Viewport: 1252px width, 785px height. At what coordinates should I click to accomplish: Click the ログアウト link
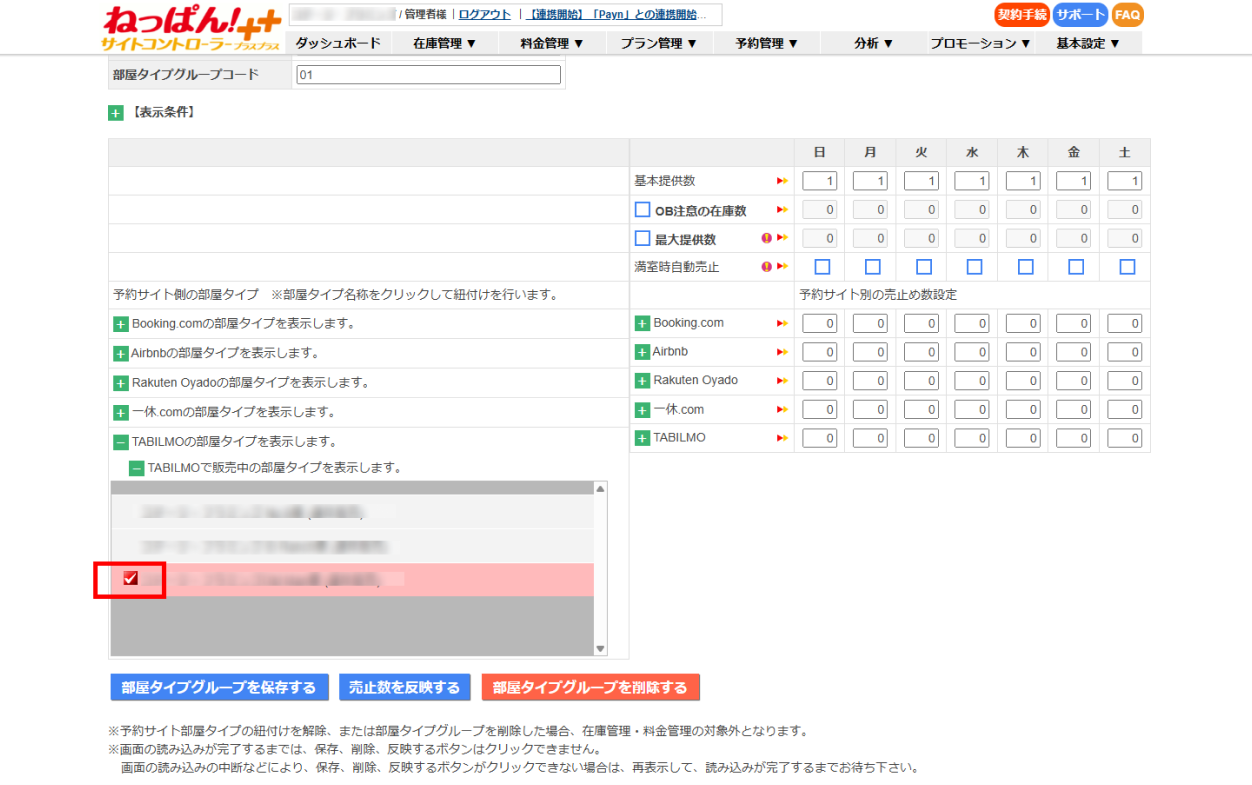(484, 14)
